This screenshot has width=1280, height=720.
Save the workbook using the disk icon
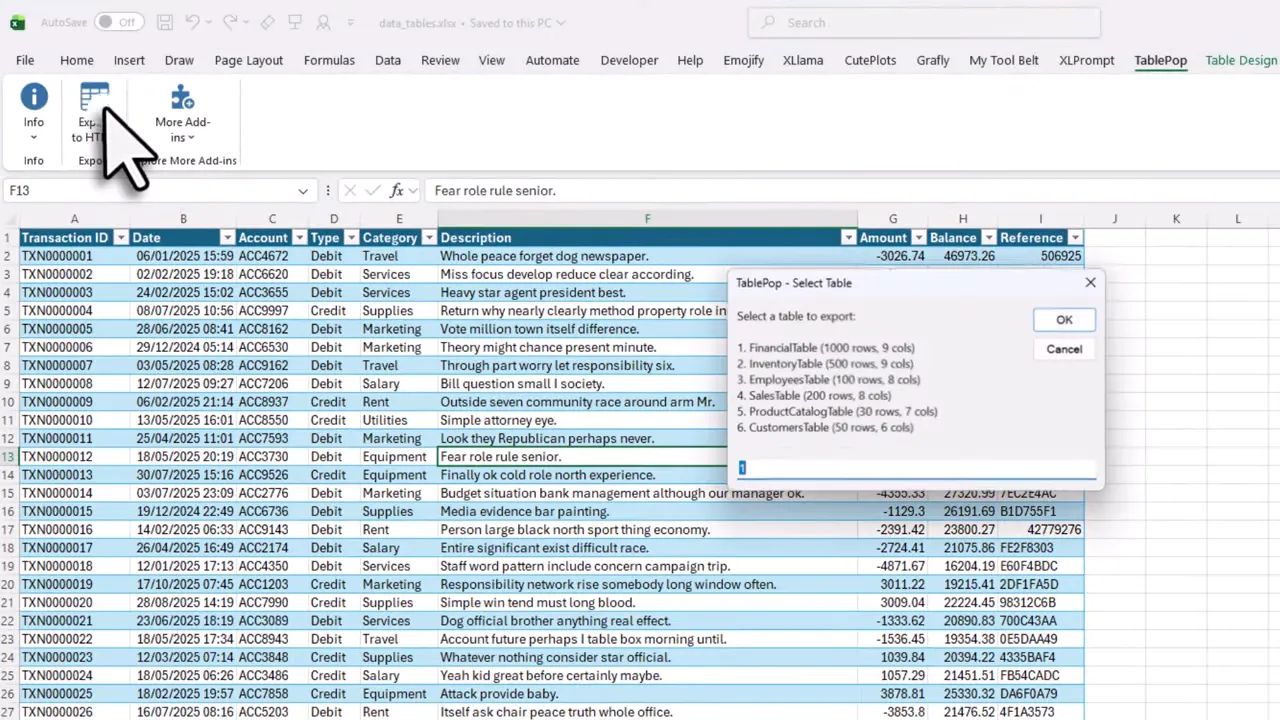click(164, 22)
